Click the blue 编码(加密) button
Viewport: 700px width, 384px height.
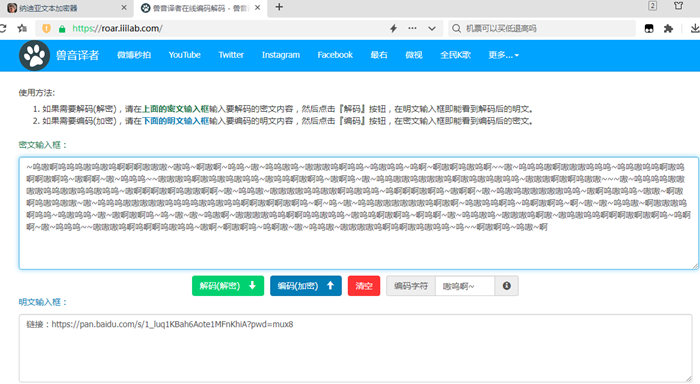(306, 286)
